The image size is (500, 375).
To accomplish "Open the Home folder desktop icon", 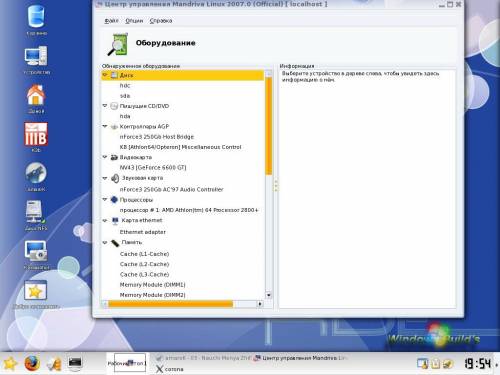I will coord(36,95).
